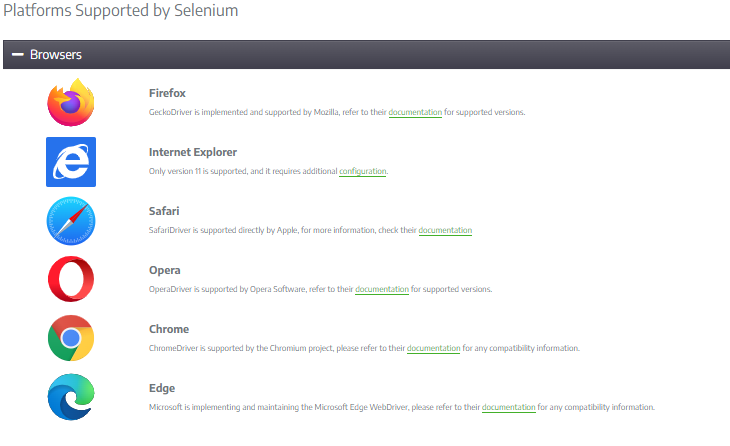Collapse the Browsers section via minus icon

point(18,54)
